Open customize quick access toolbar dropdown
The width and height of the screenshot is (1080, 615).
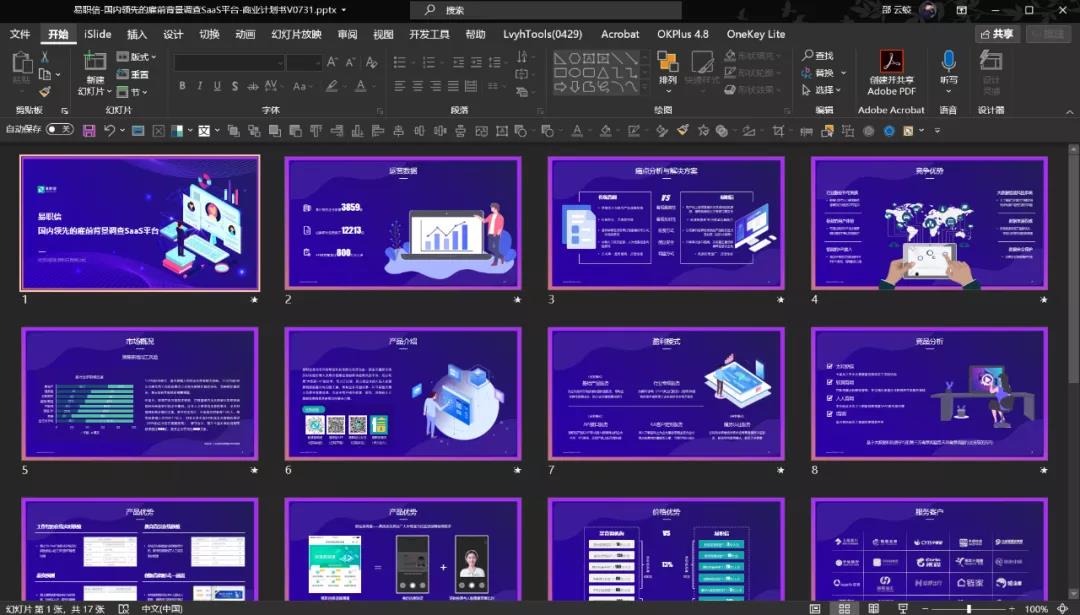coord(937,130)
